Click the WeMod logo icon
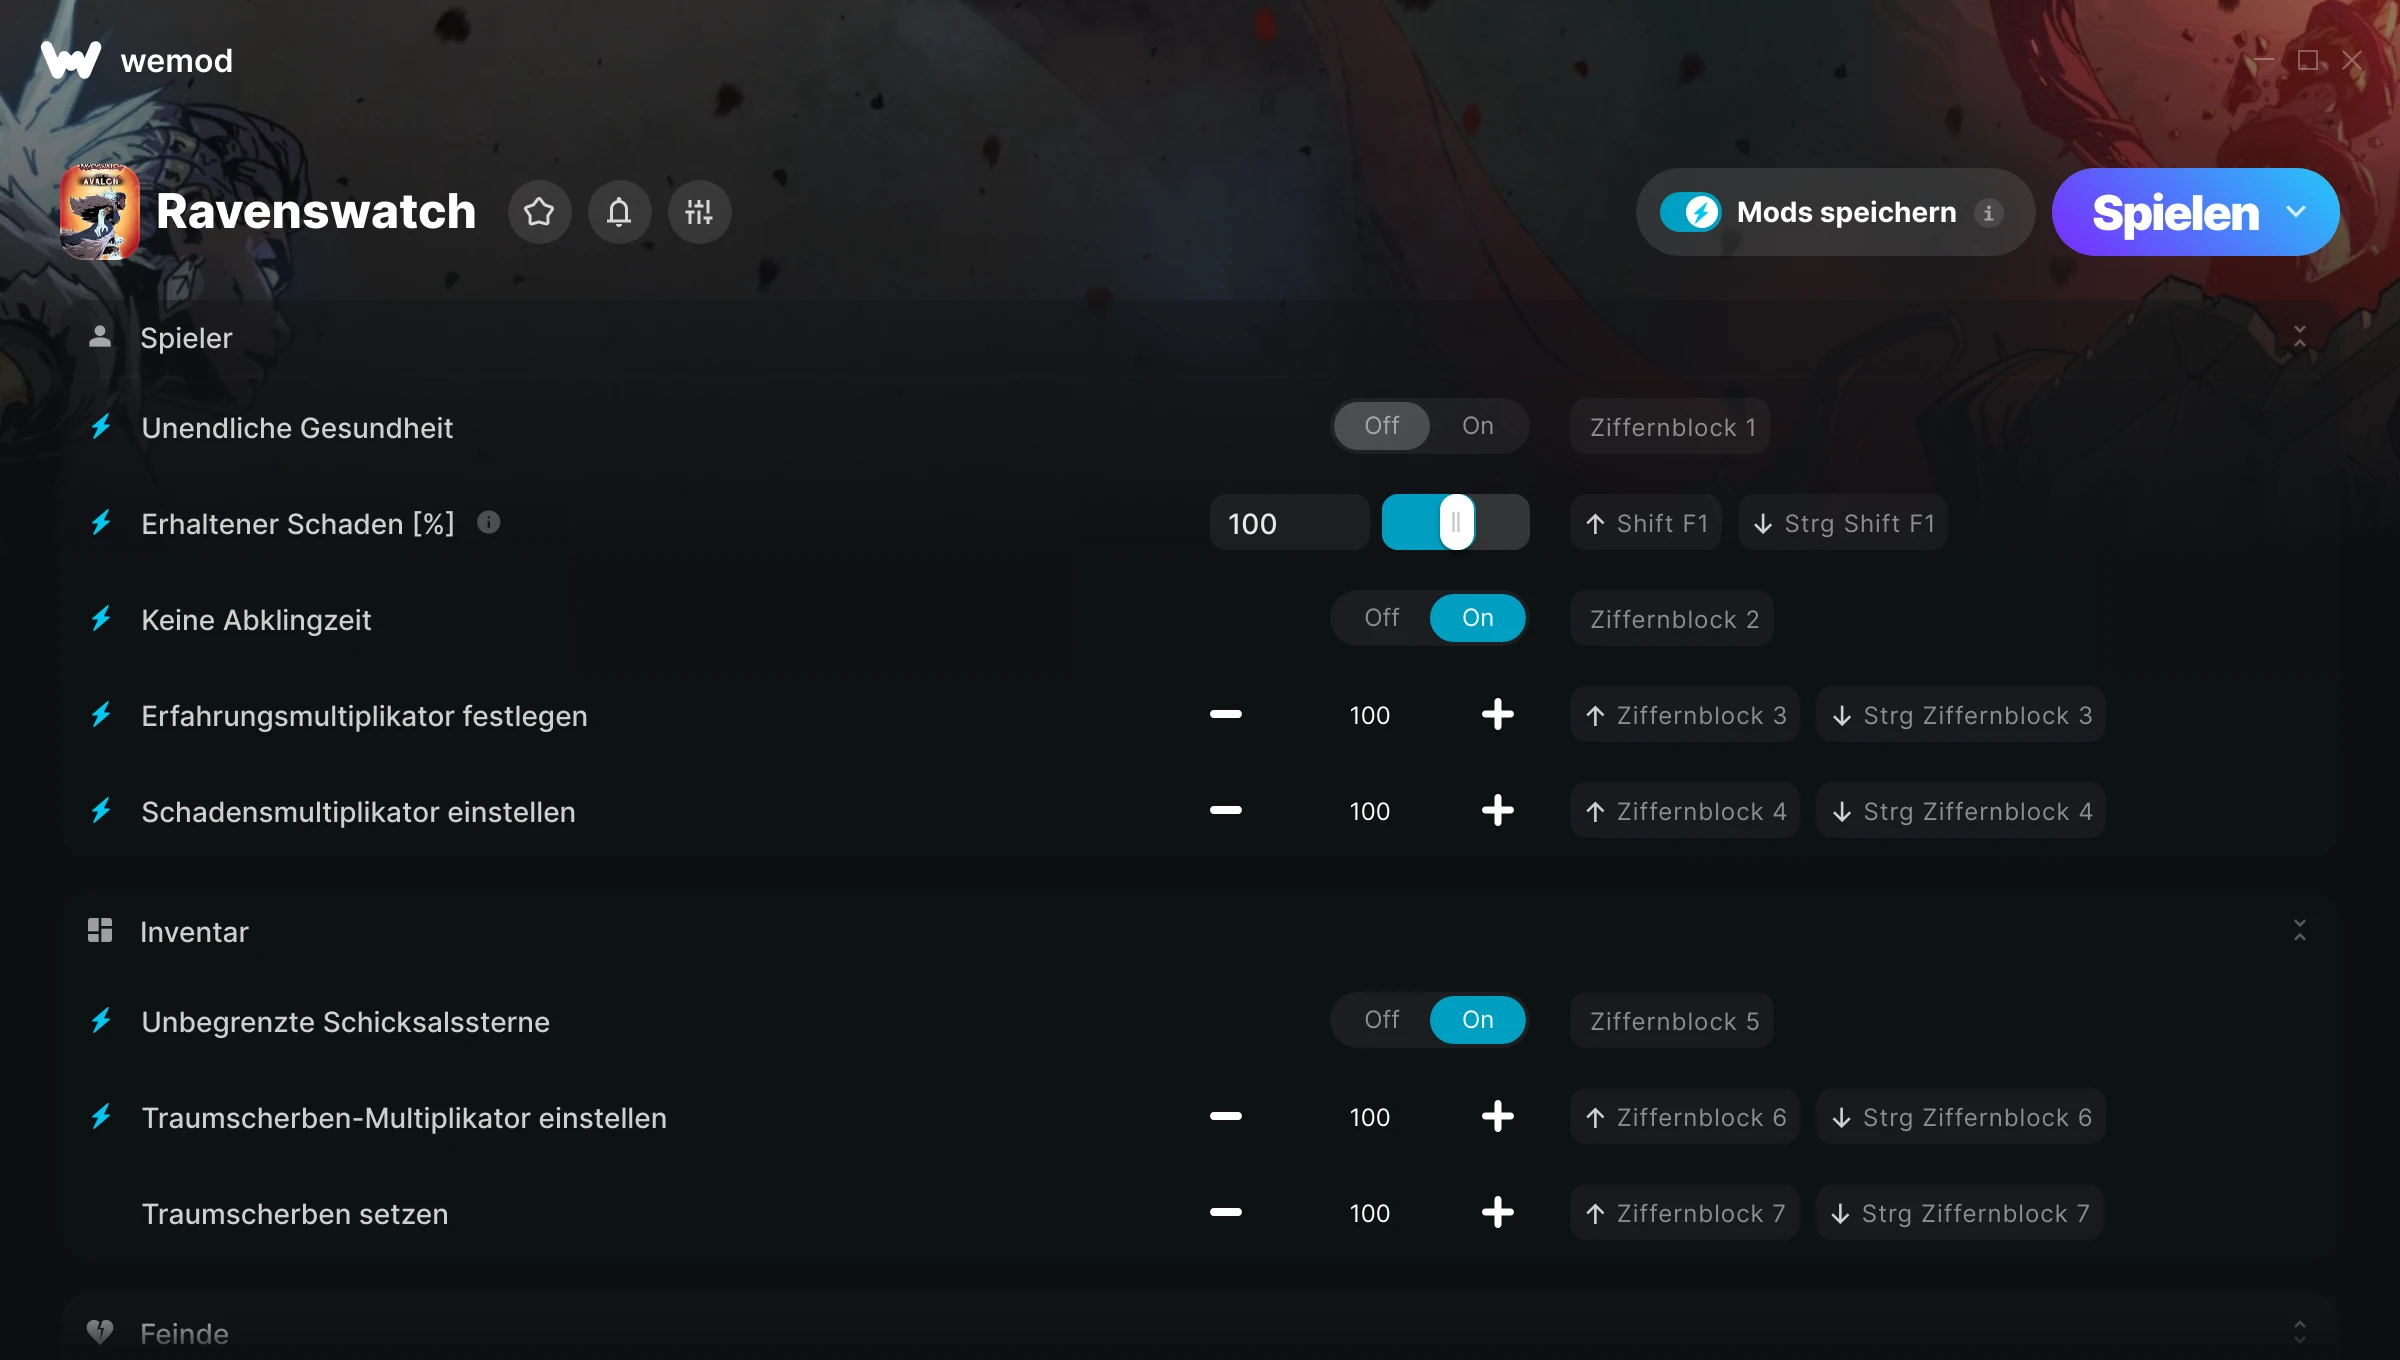Image resolution: width=2400 pixels, height=1360 pixels. tap(70, 60)
